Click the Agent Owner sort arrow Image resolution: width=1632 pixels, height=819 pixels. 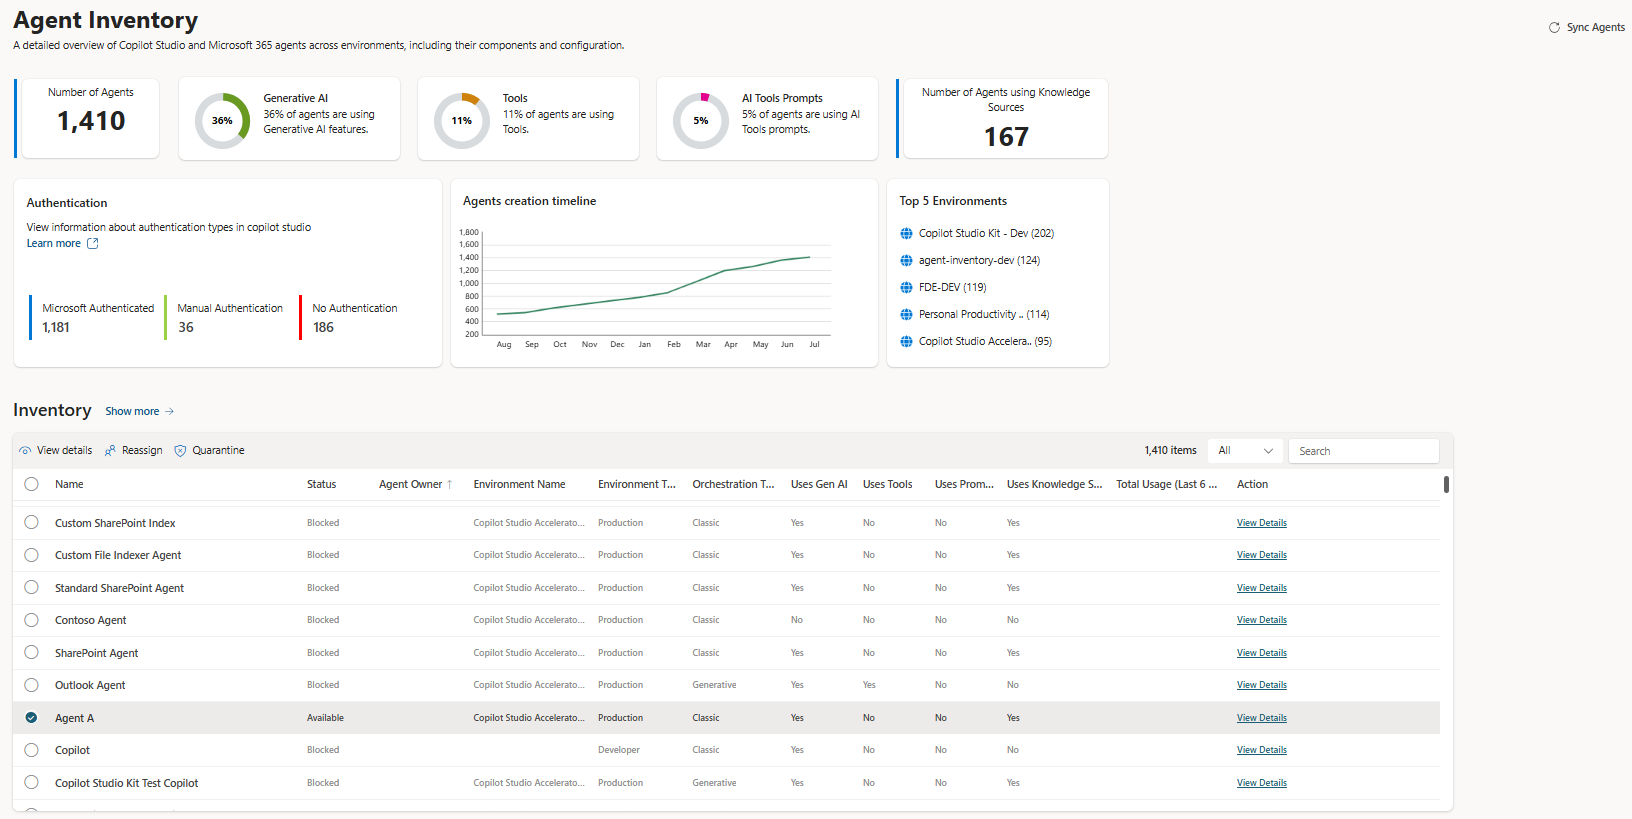click(x=450, y=484)
